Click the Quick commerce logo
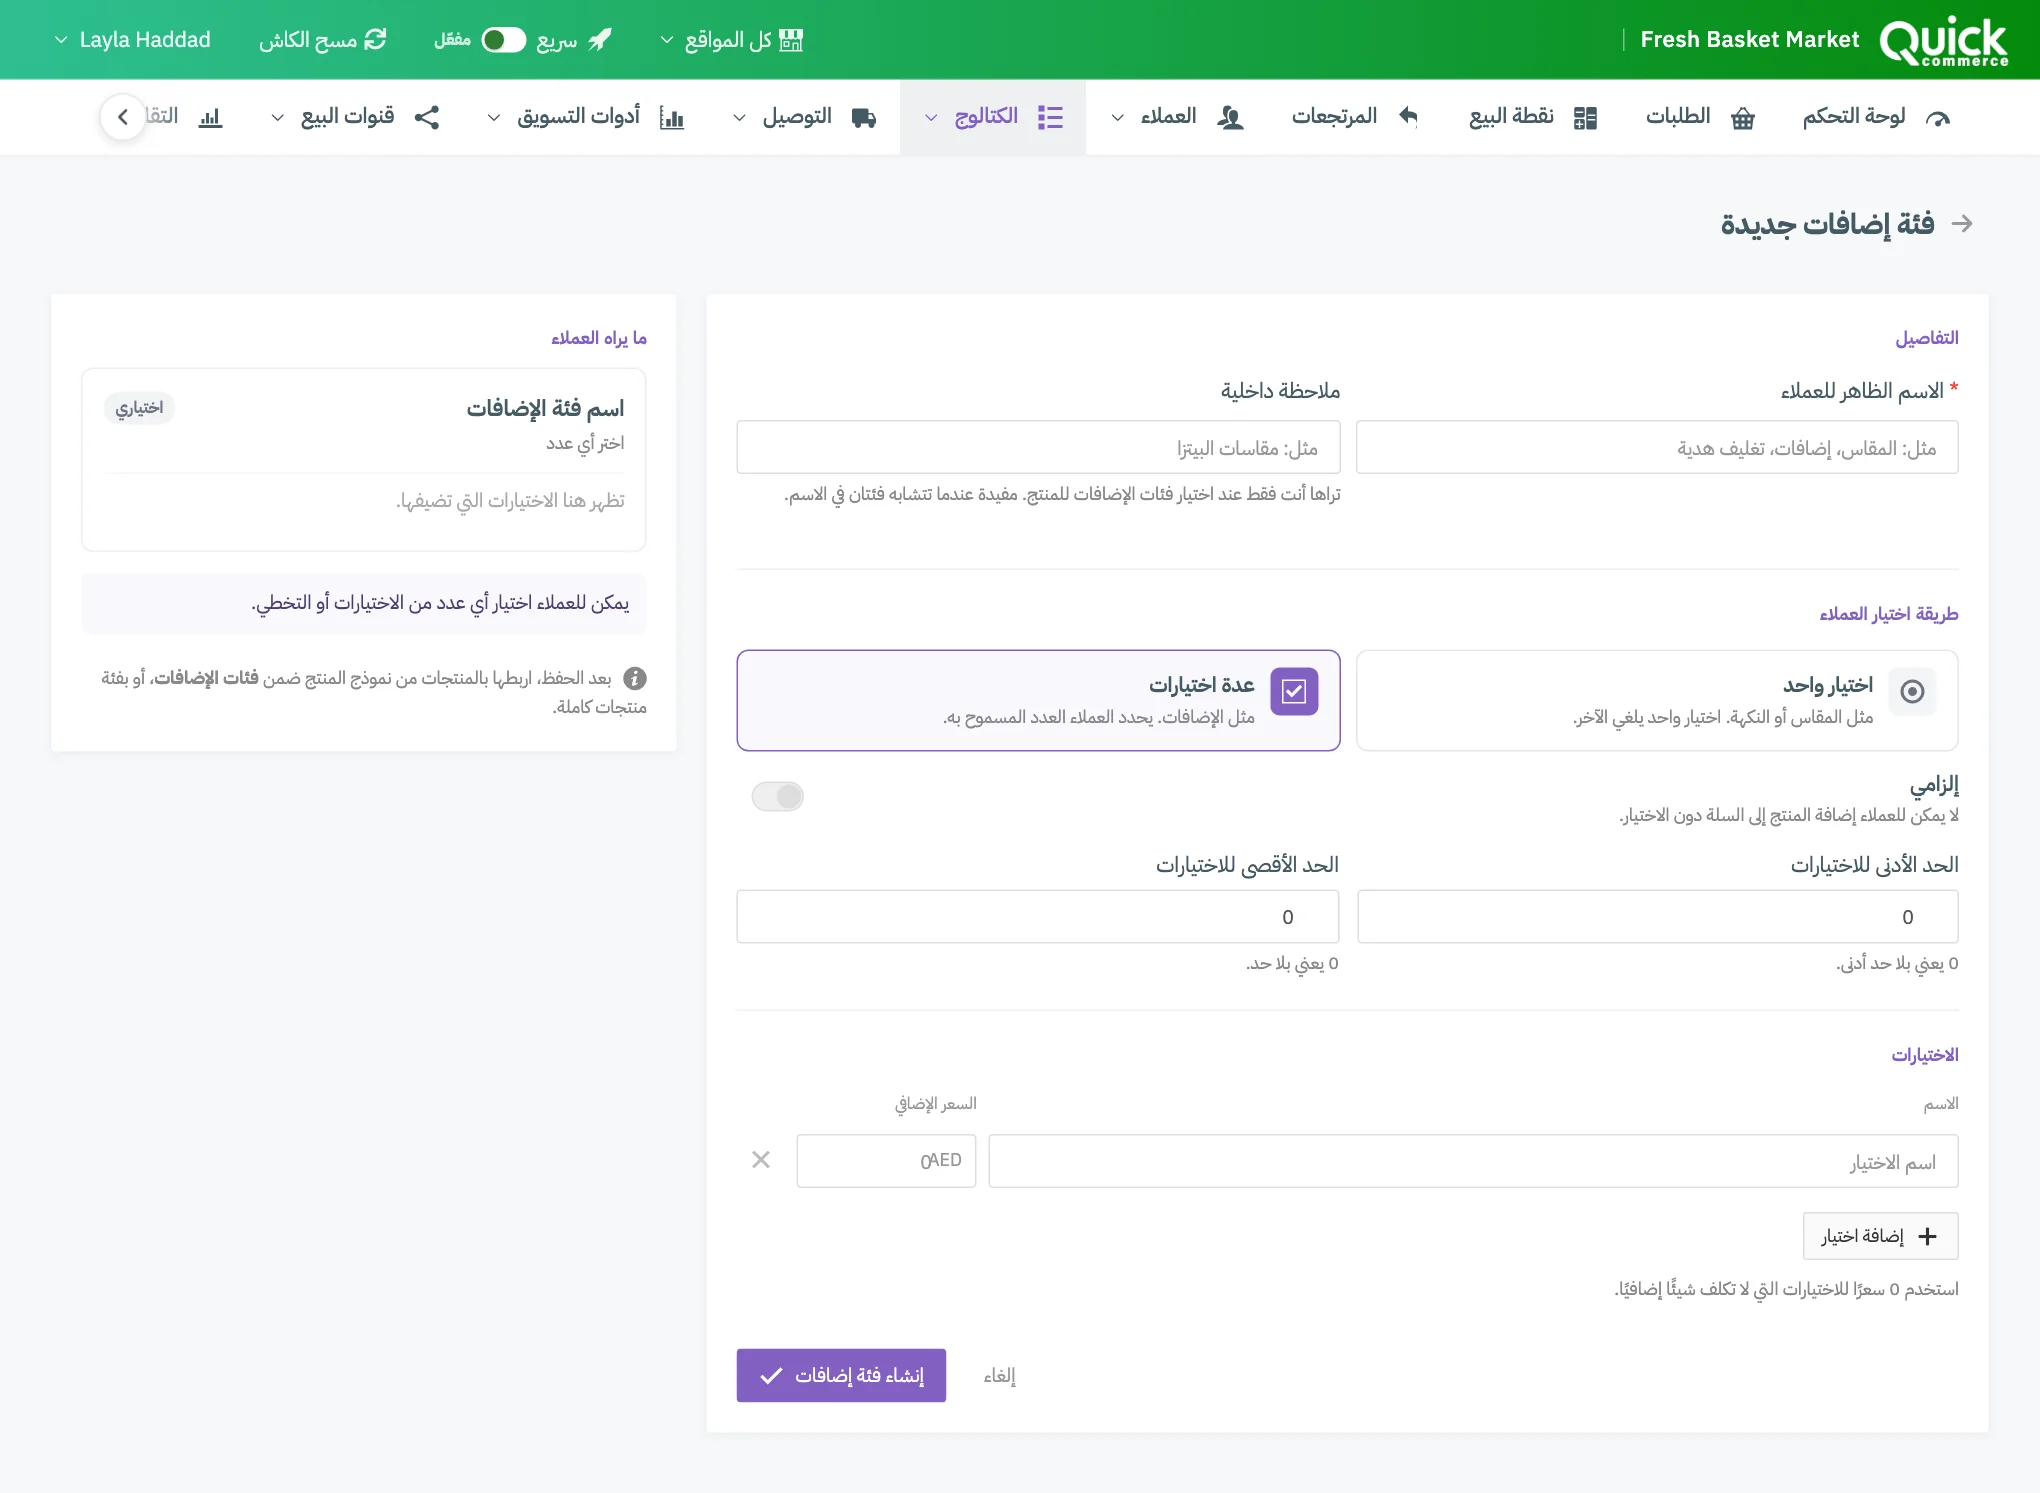Viewport: 2040px width, 1493px height. [x=1943, y=41]
